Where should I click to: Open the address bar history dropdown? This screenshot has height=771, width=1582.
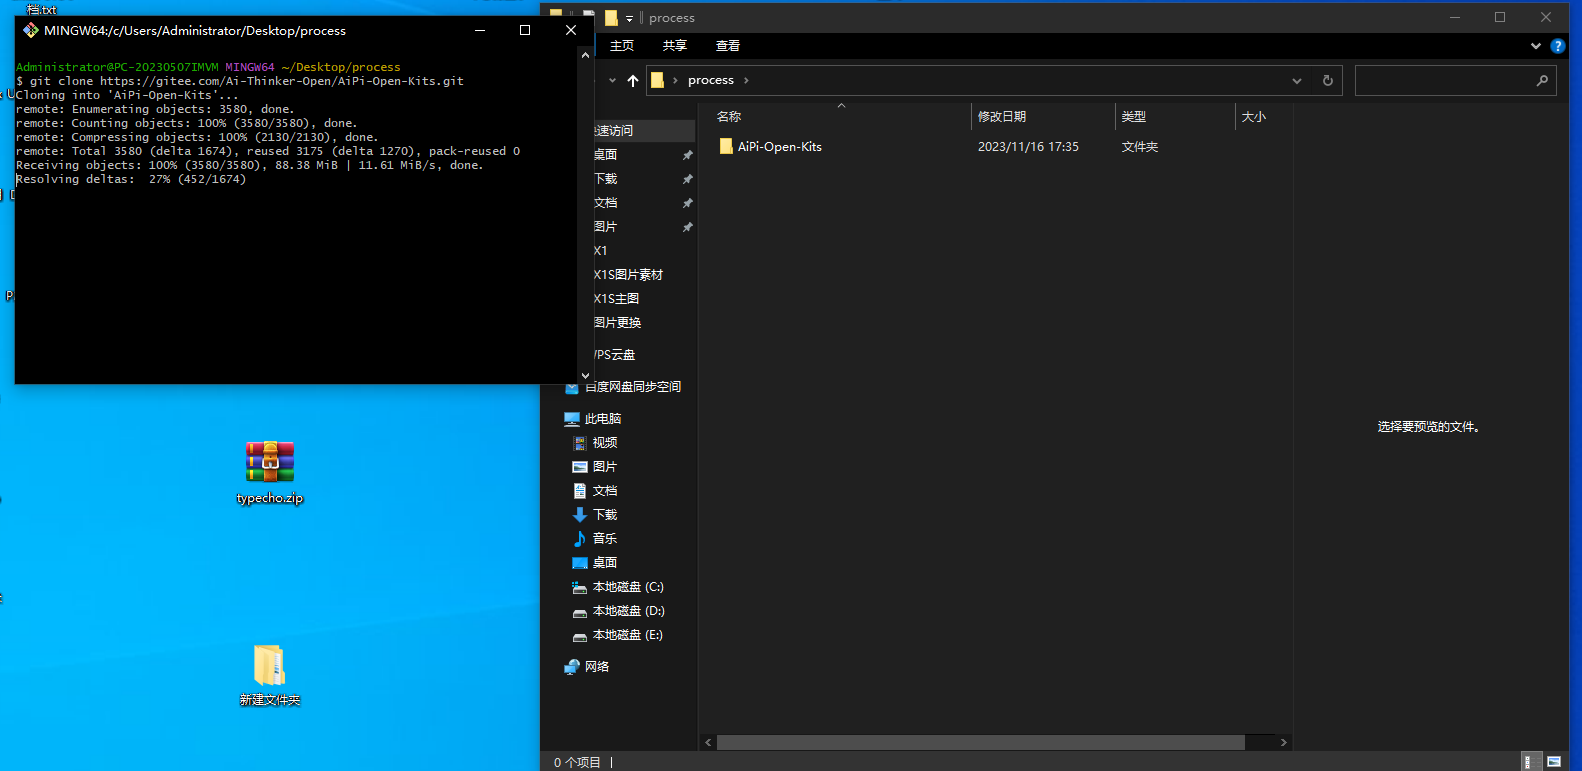(x=1297, y=81)
